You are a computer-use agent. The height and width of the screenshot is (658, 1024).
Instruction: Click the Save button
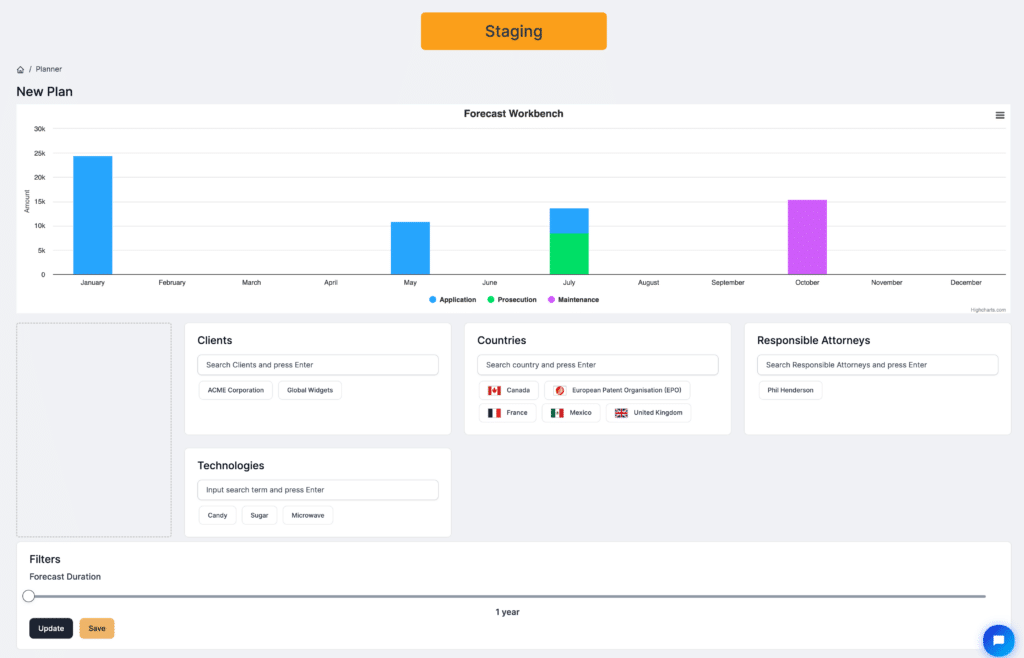(97, 628)
